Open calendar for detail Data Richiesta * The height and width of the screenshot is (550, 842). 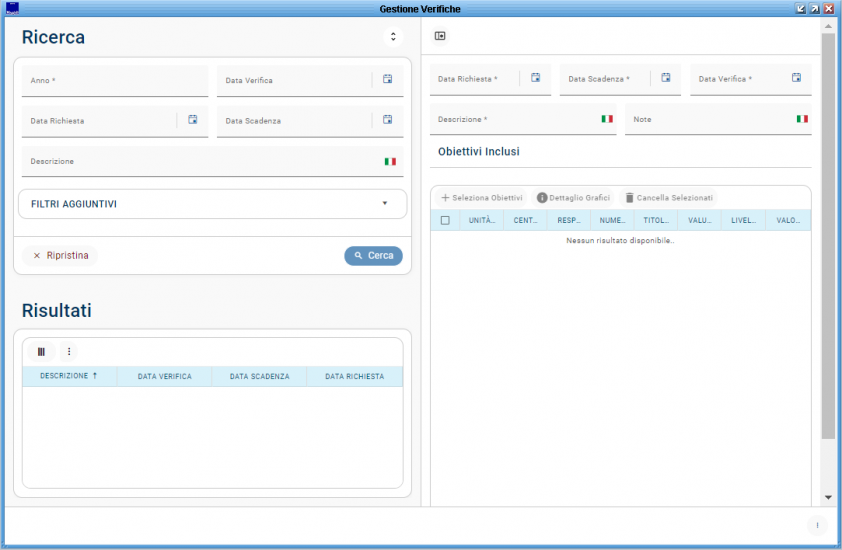(x=535, y=77)
